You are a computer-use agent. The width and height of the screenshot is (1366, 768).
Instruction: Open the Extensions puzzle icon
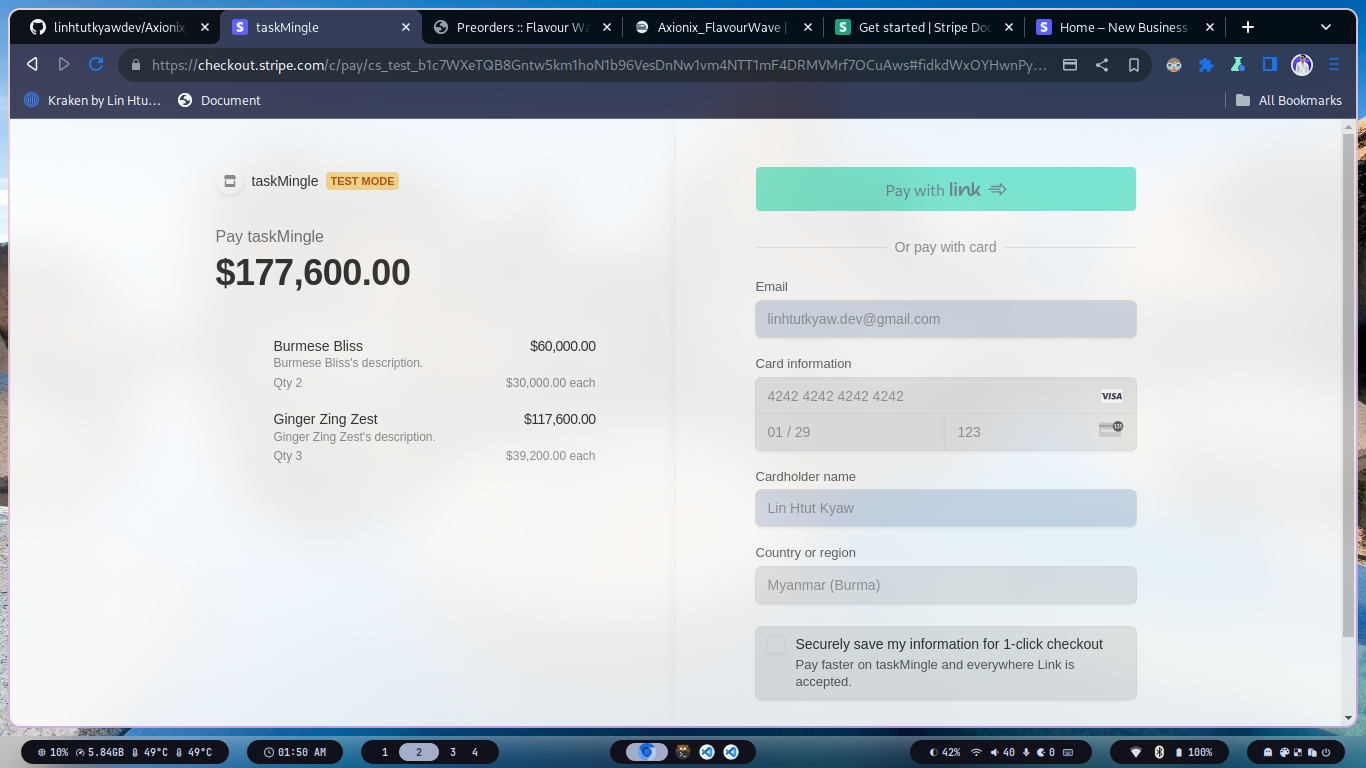click(x=1206, y=65)
